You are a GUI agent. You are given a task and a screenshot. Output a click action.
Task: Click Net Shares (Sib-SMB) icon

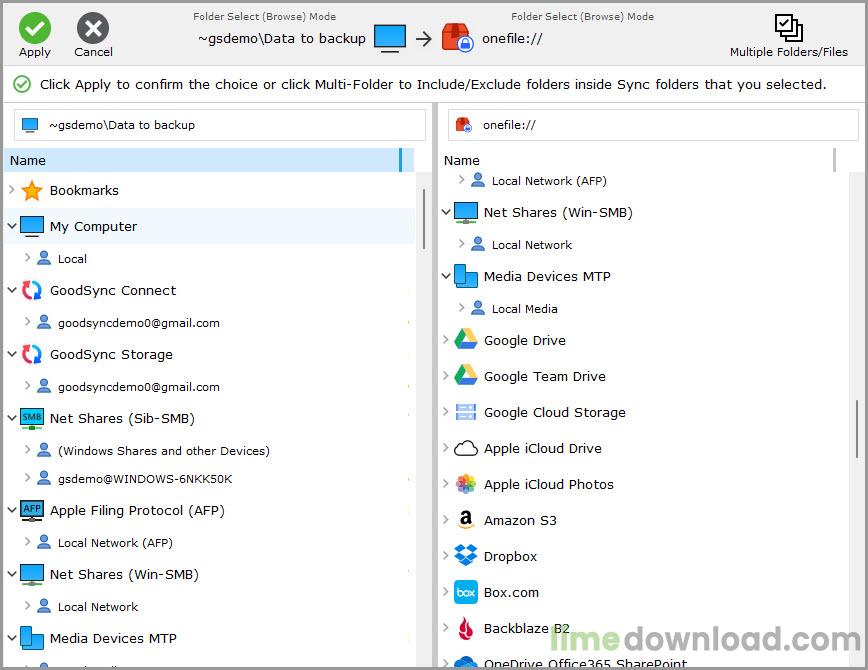pos(32,418)
